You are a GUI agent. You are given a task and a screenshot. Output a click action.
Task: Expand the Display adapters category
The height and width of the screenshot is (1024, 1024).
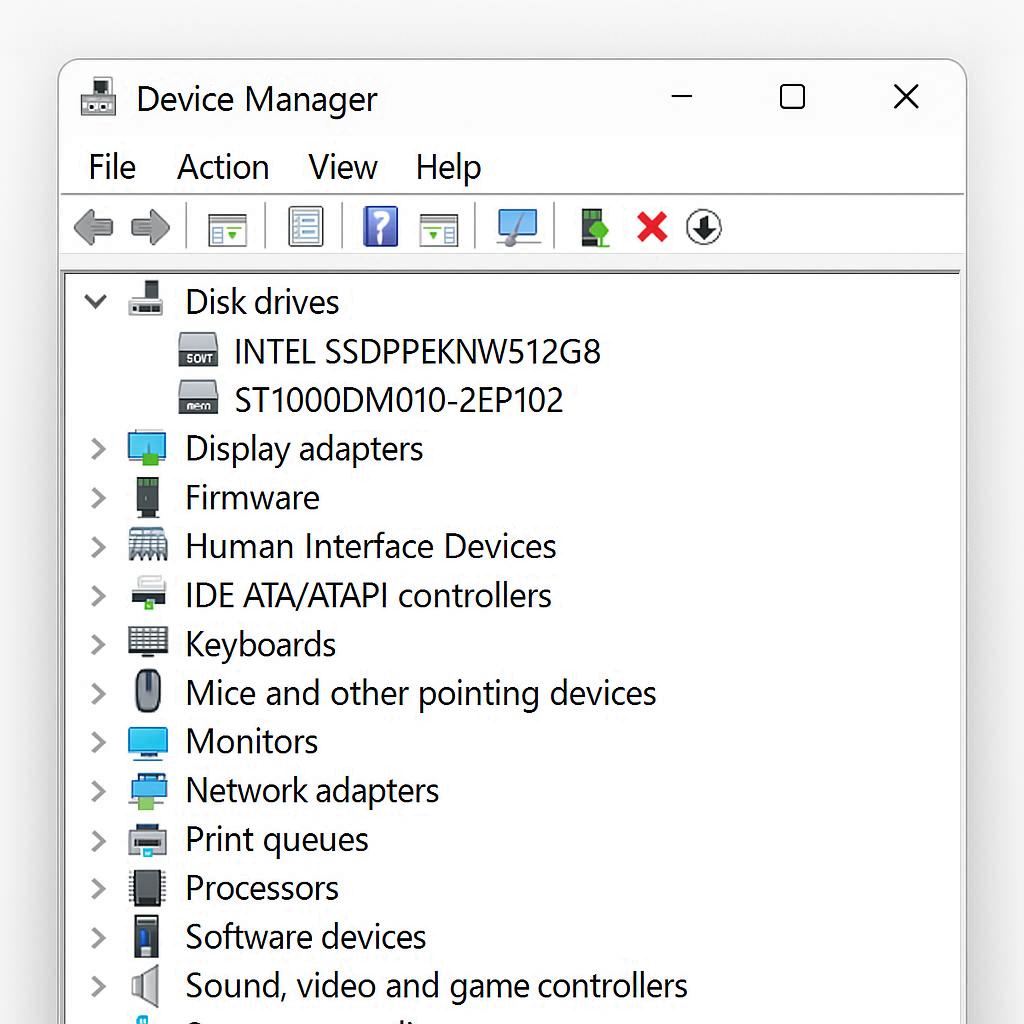(x=97, y=449)
